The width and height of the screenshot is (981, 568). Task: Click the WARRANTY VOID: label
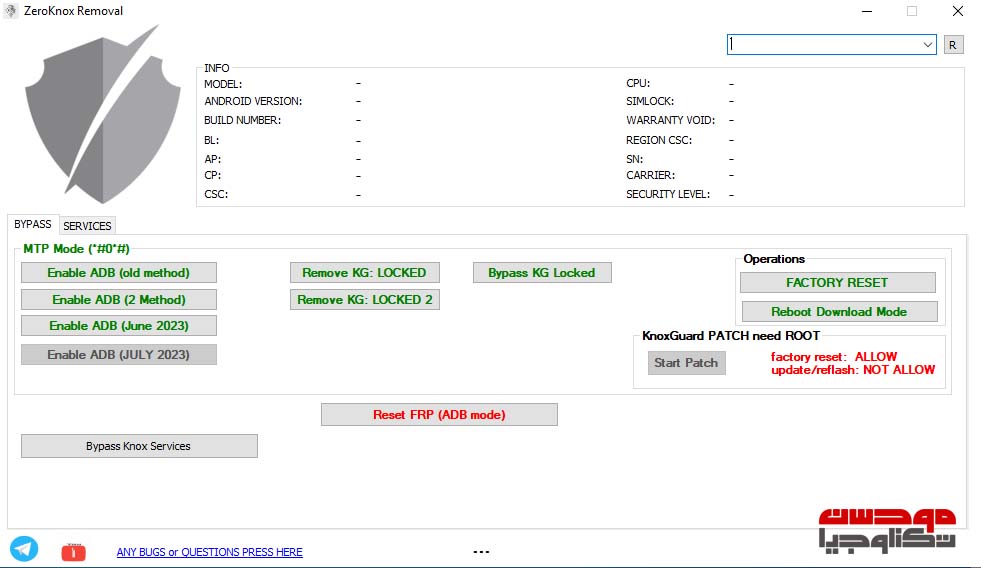point(670,120)
